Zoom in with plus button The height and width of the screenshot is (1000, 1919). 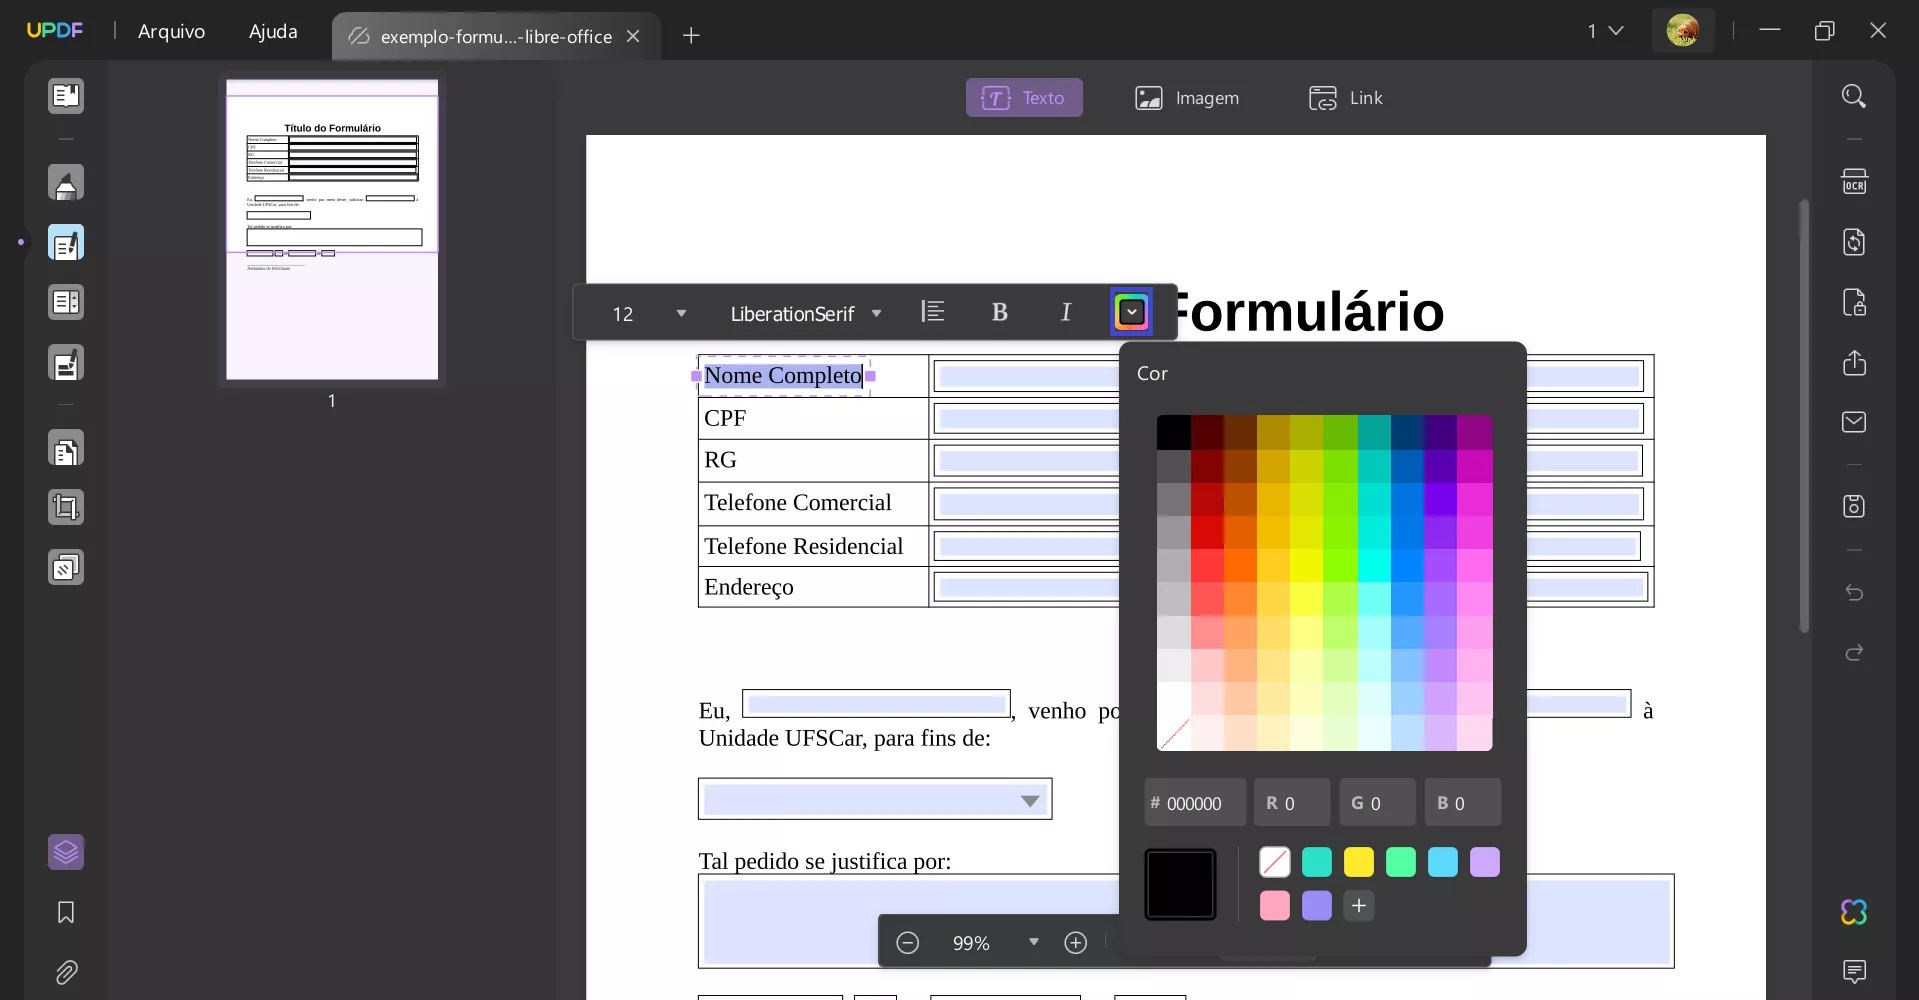coord(1076,943)
